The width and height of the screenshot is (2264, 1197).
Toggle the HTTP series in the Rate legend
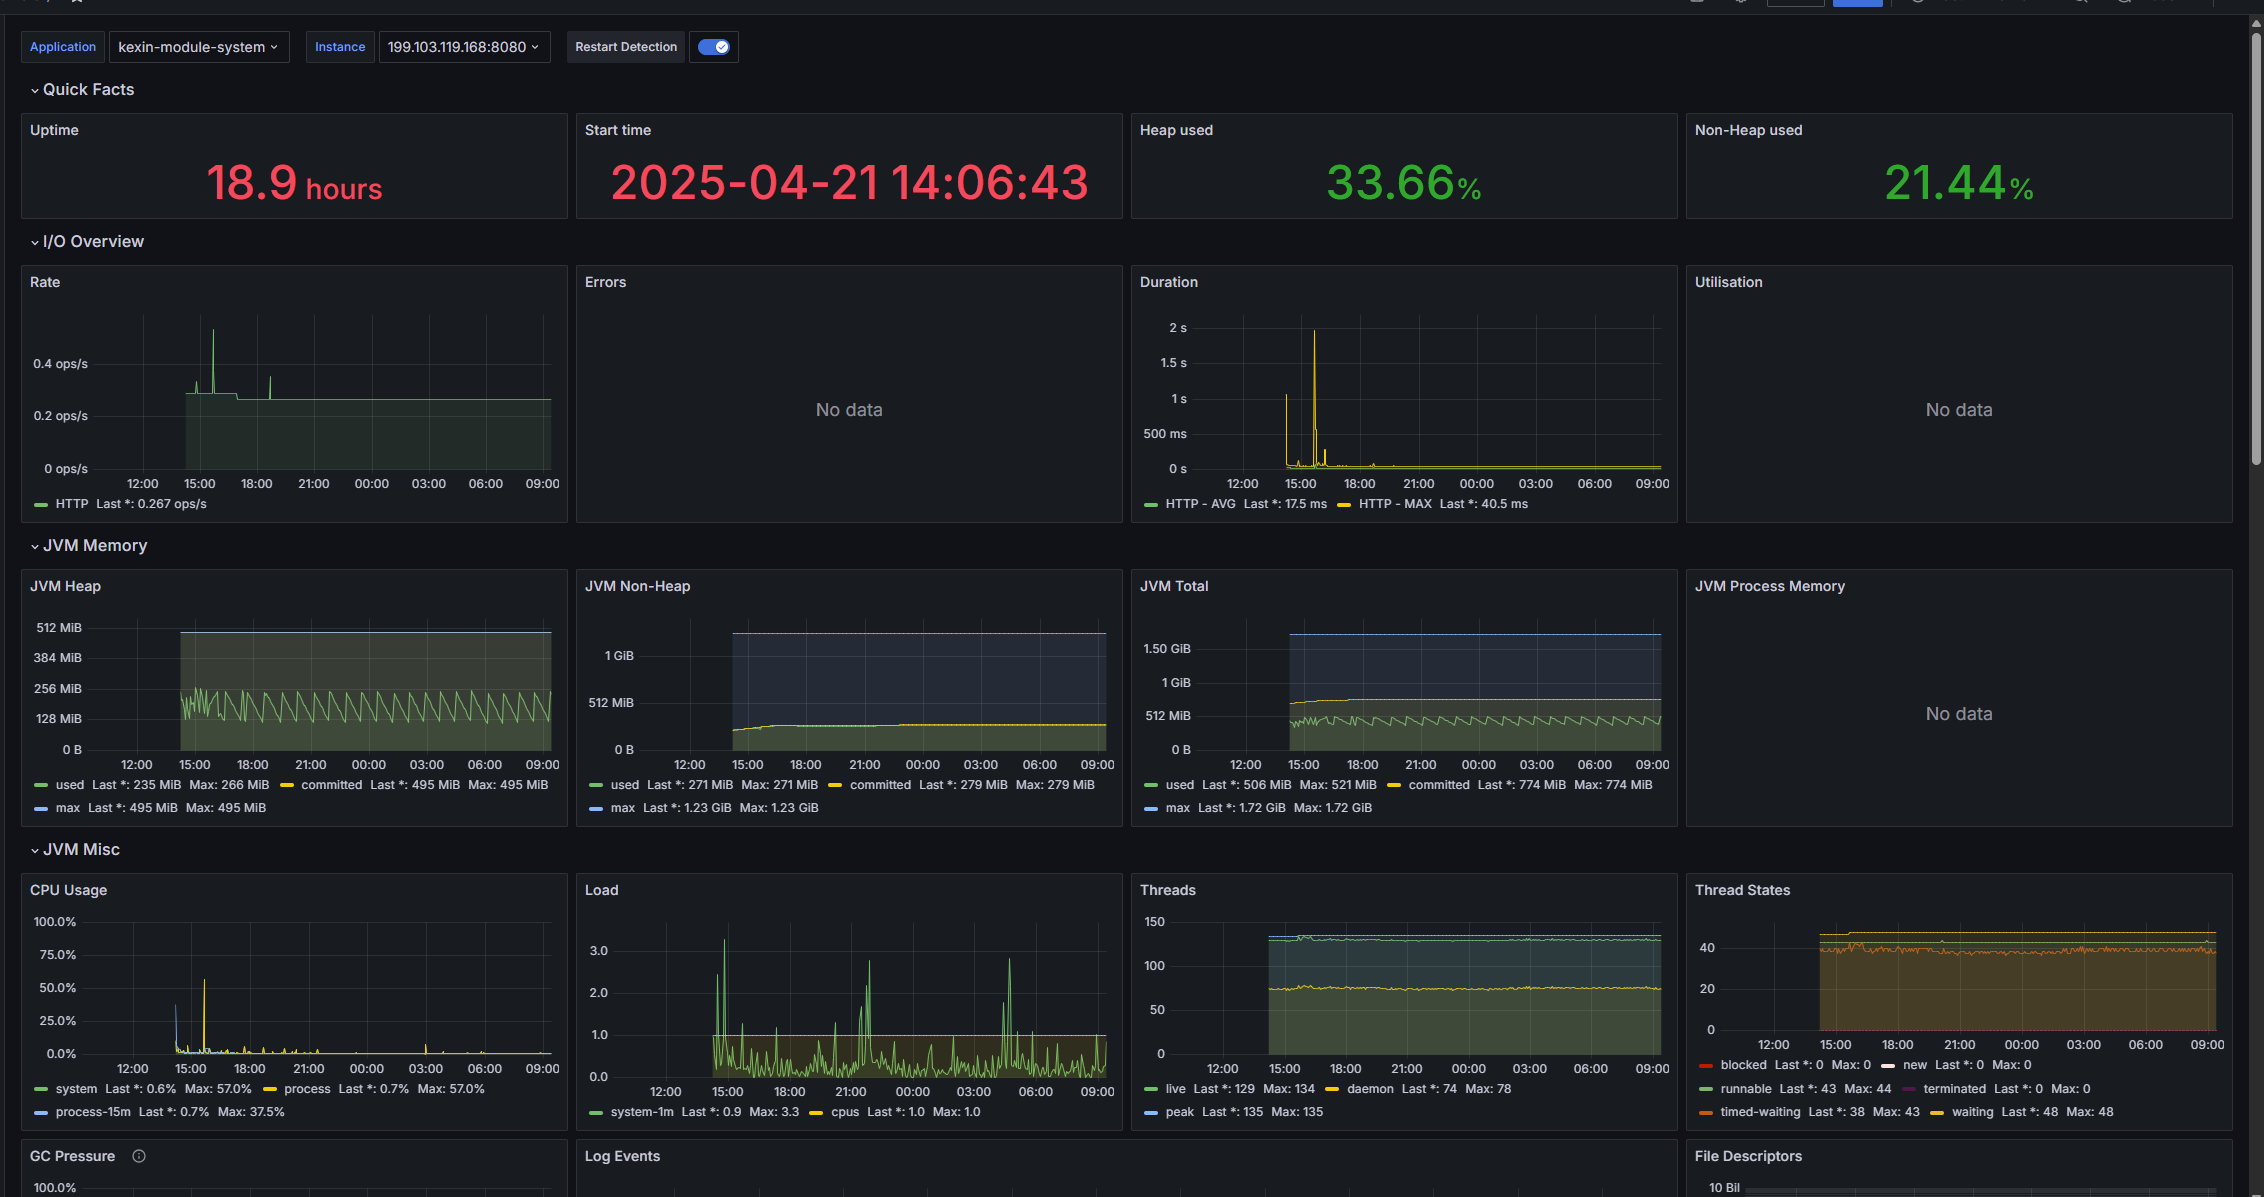pyautogui.click(x=71, y=504)
